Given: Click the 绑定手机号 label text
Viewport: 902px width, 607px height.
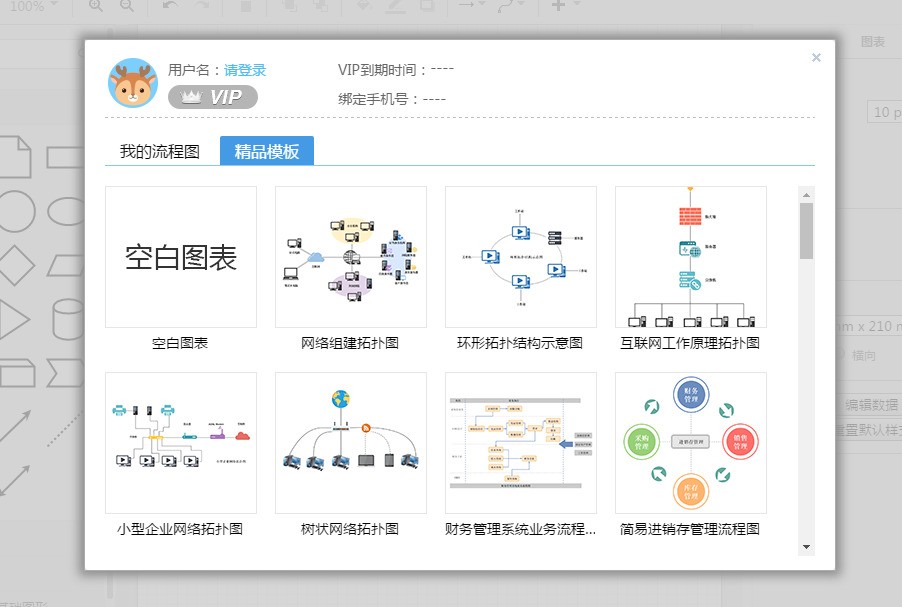Looking at the screenshot, I should coord(379,99).
